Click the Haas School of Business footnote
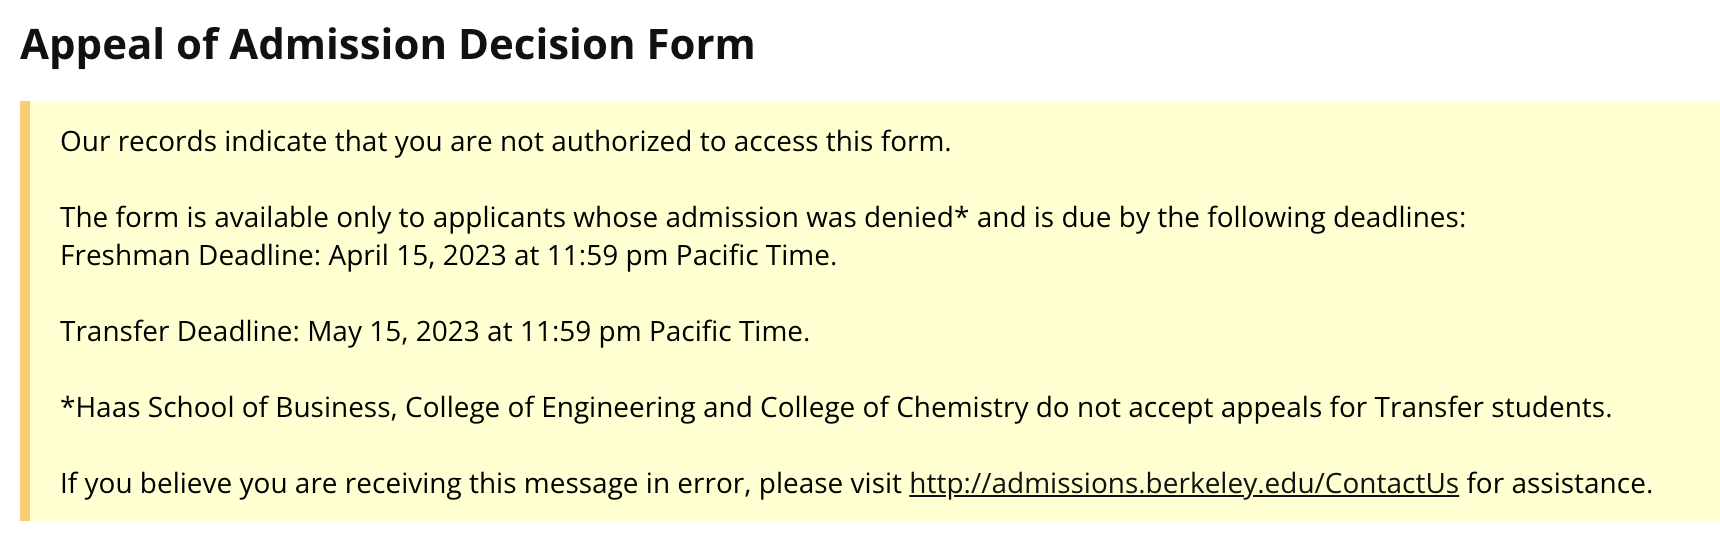This screenshot has width=1720, height=534. (835, 408)
